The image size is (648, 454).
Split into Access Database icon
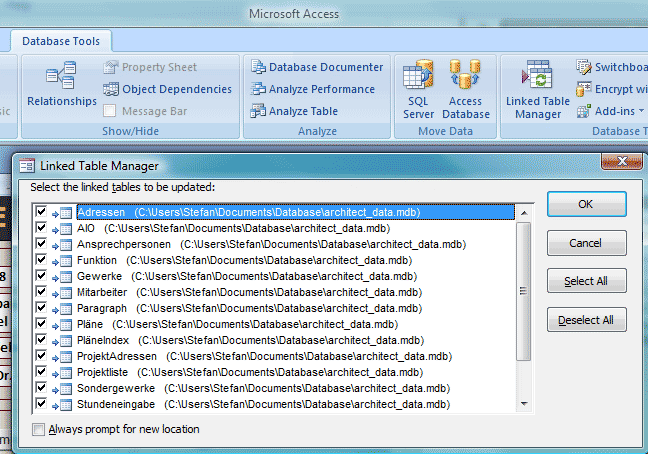click(465, 74)
